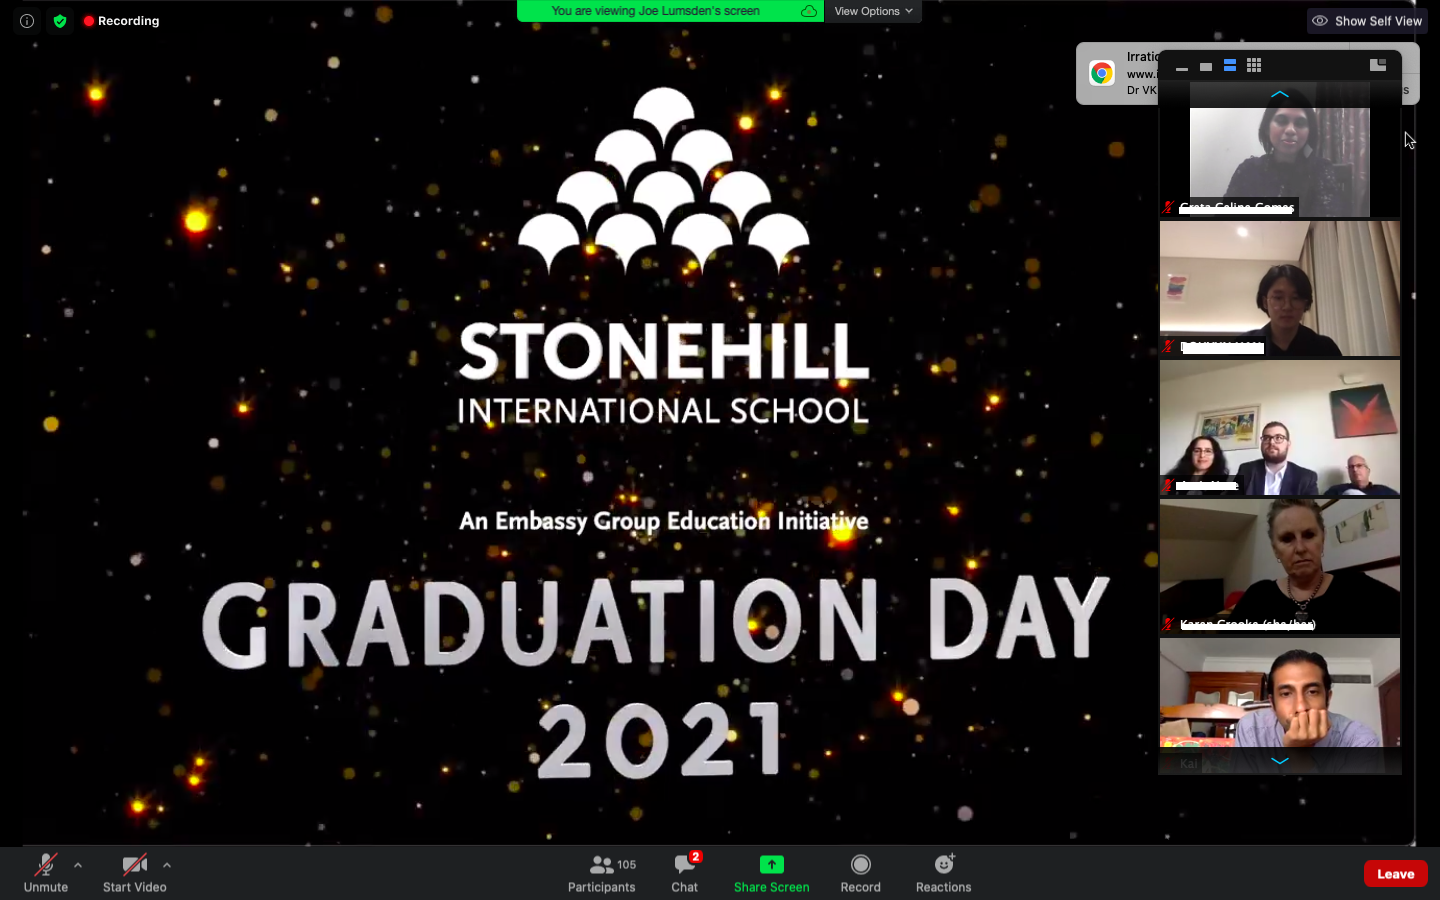Click the Show Self View button
The image size is (1440, 900).
pyautogui.click(x=1367, y=21)
